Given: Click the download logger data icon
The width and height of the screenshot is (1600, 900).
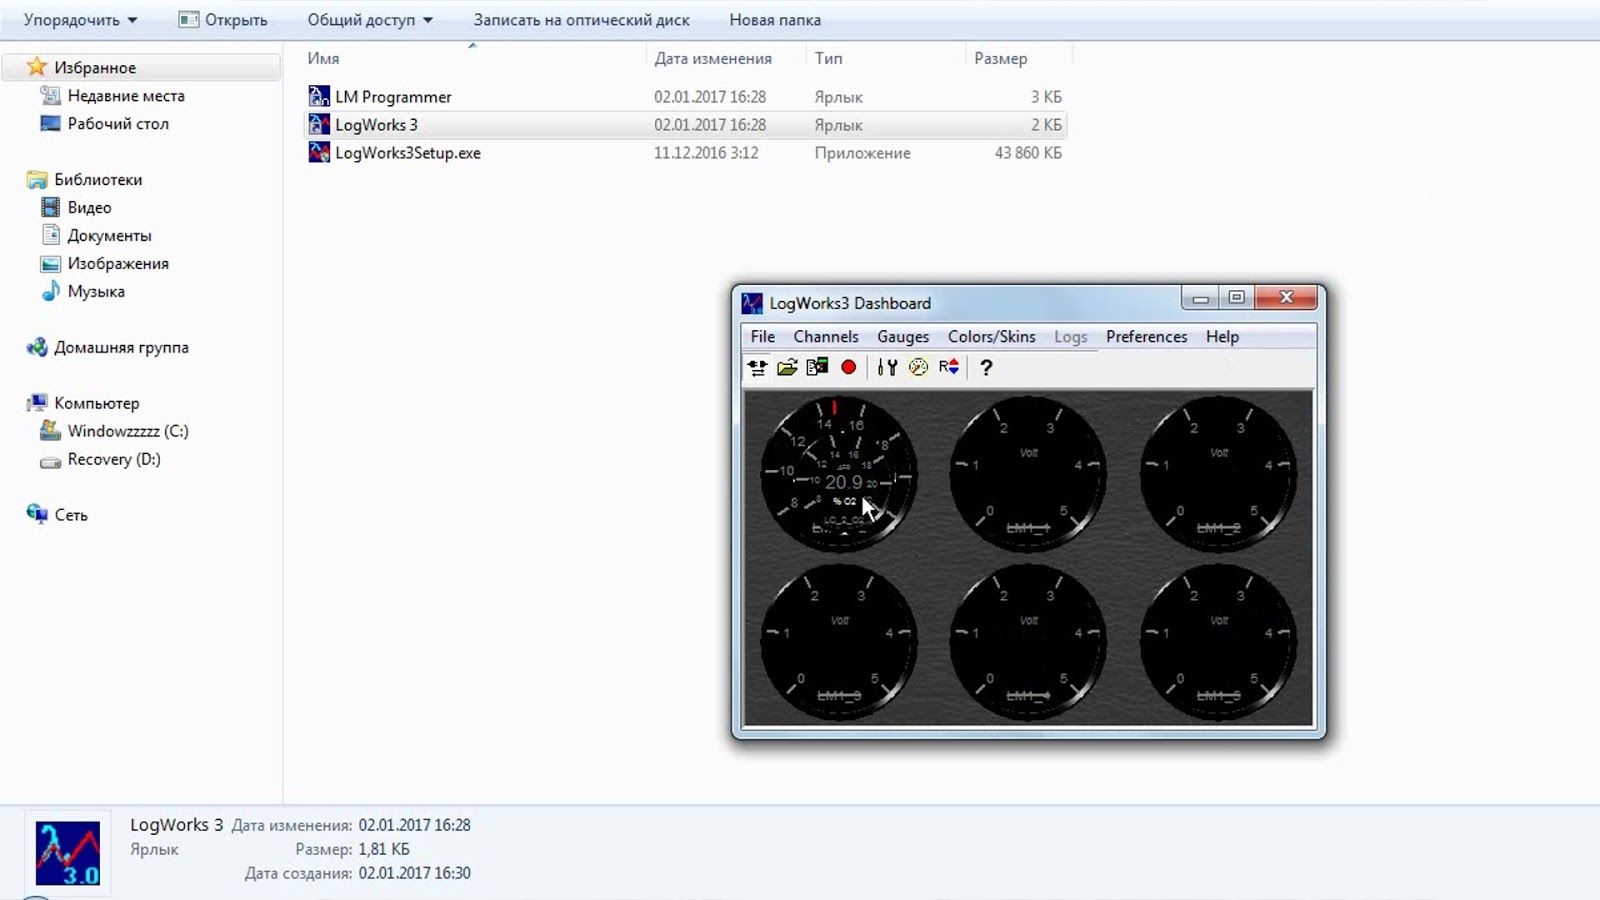Looking at the screenshot, I should click(x=817, y=367).
